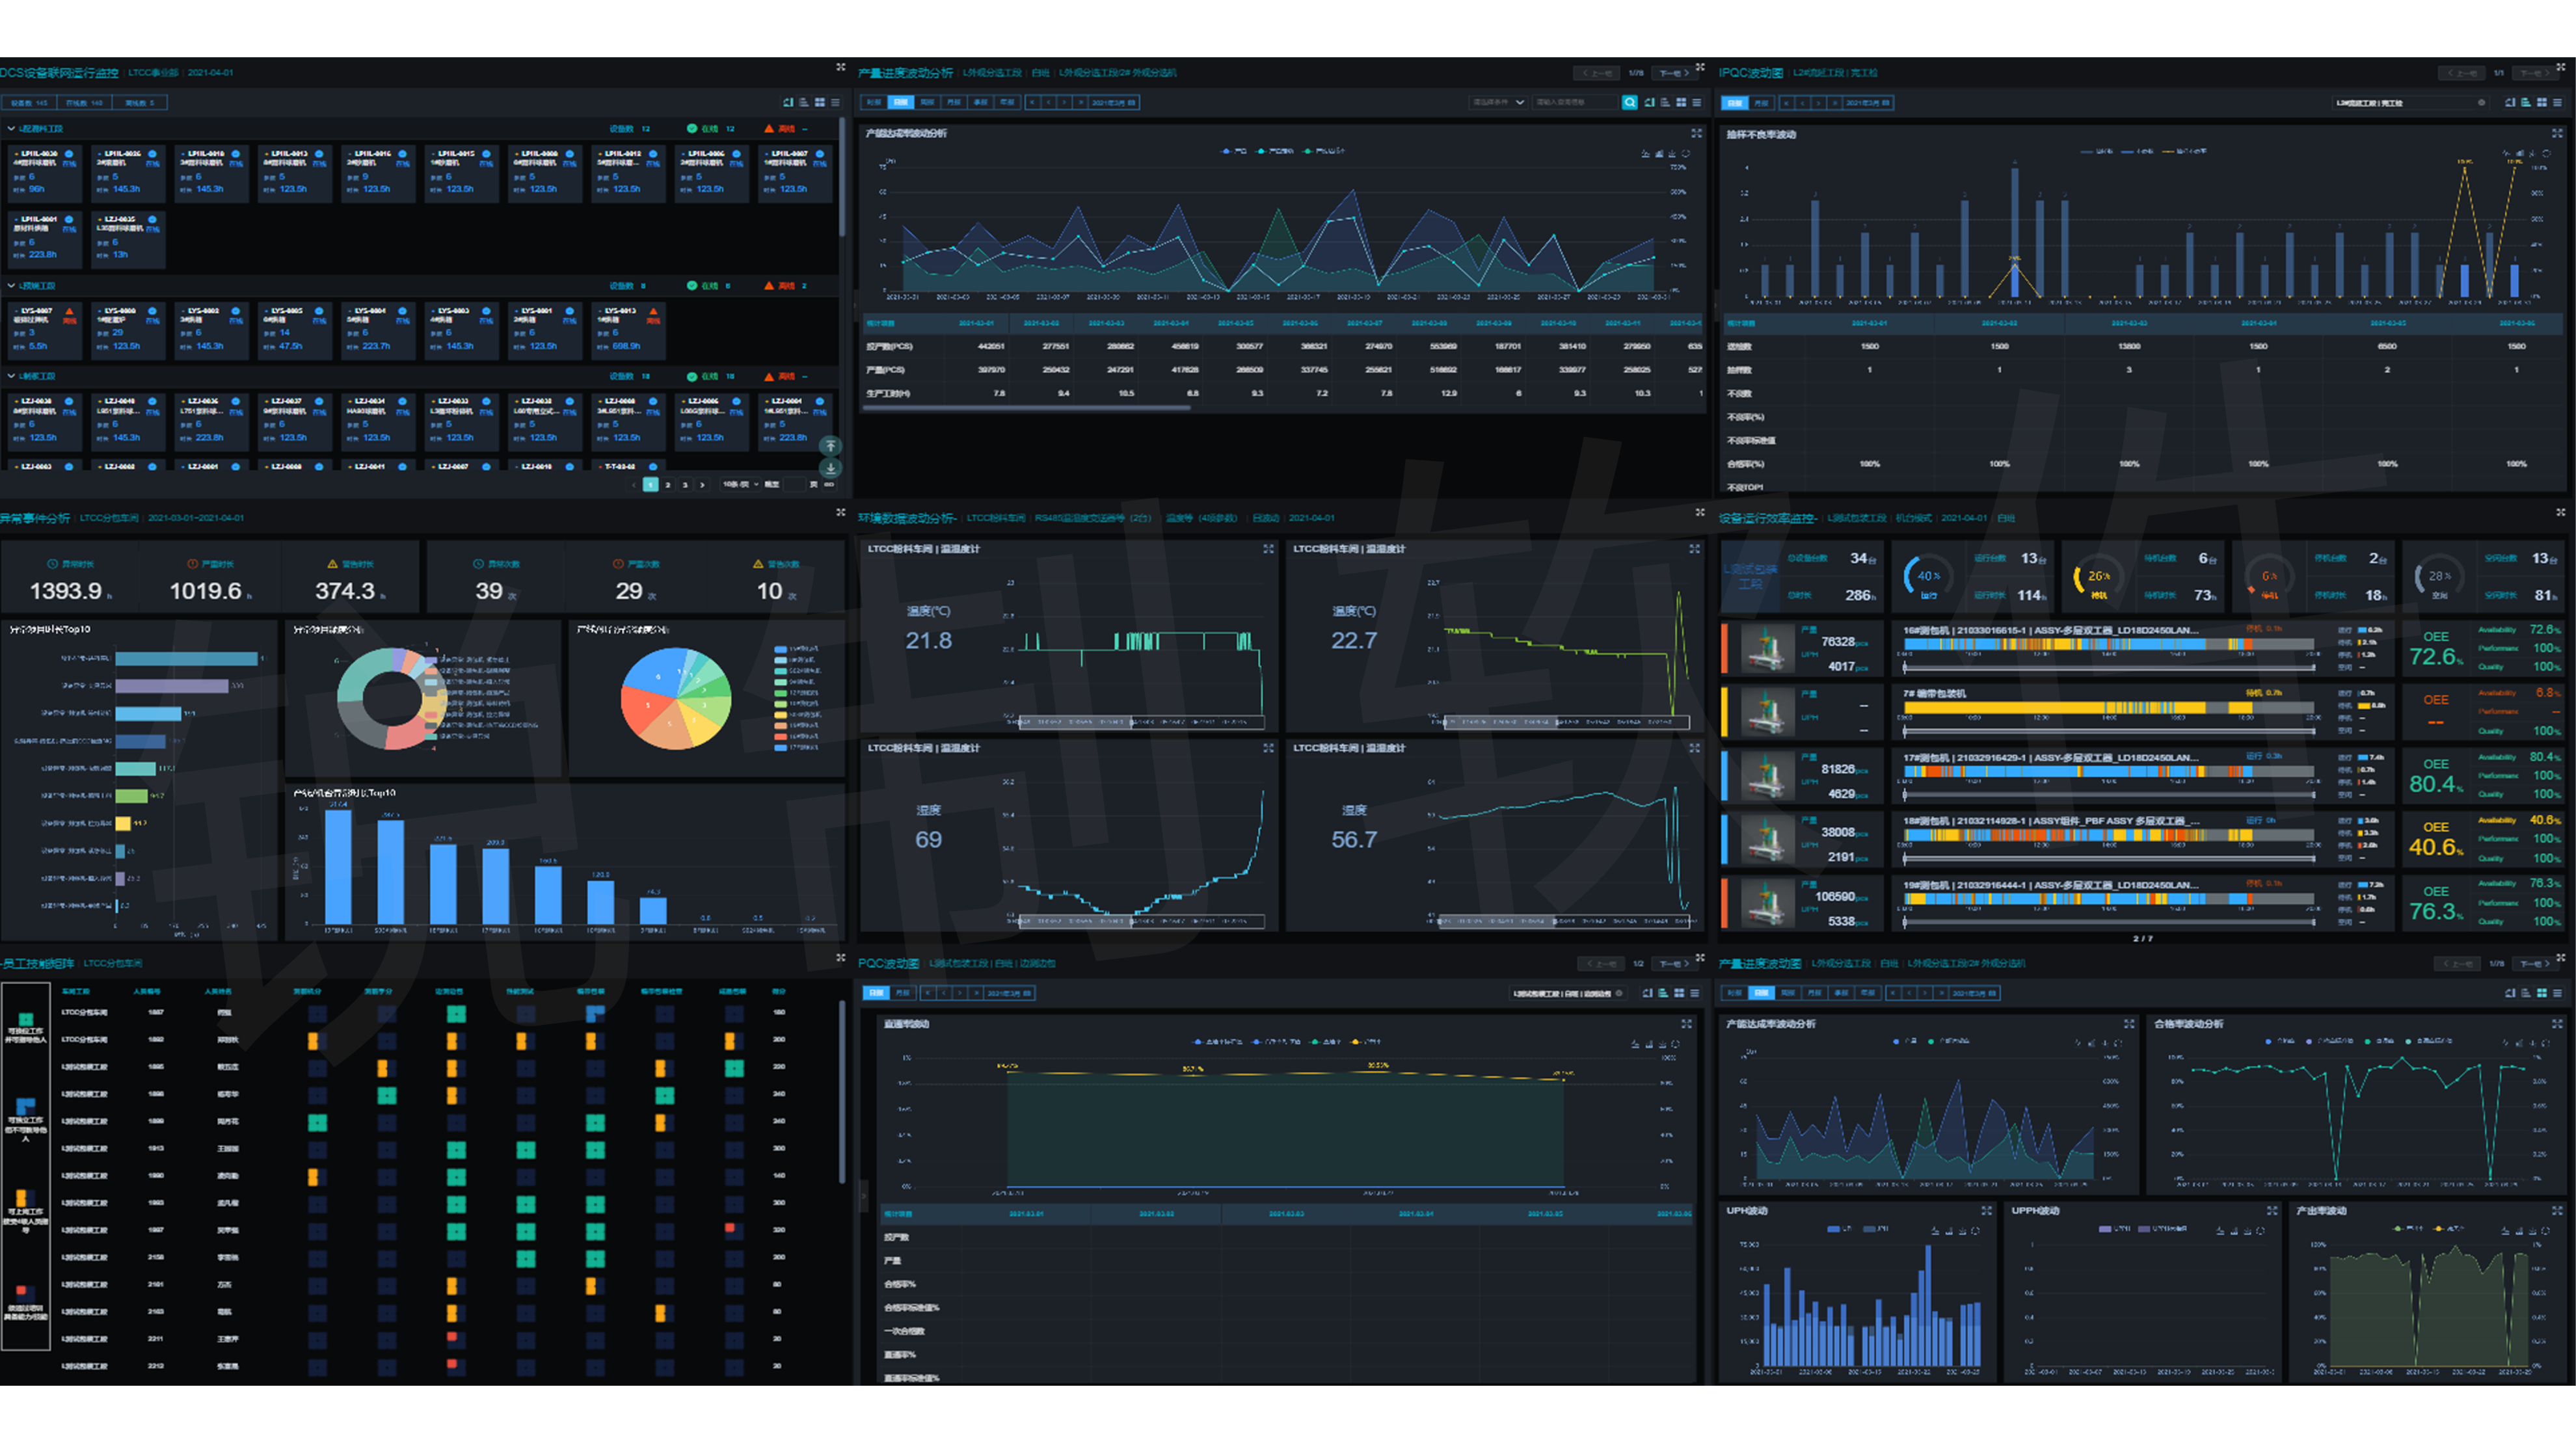
Task: Select the 周报 tab in production progress toolbar
Action: (x=928, y=102)
